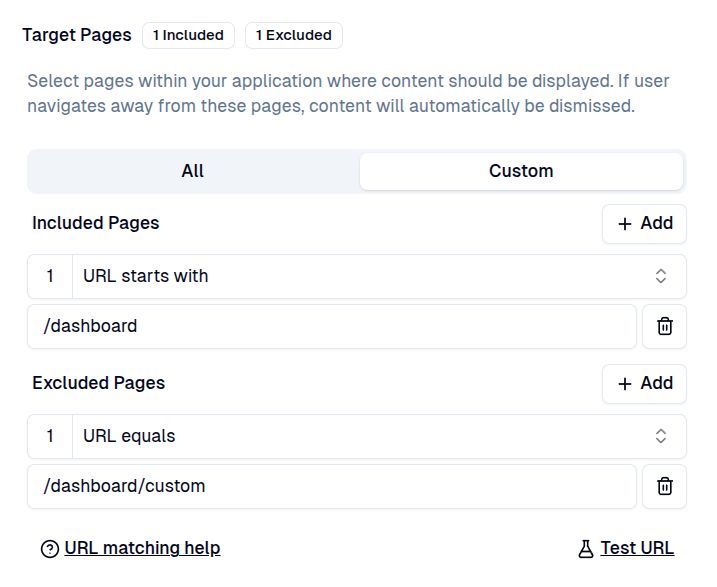The image size is (717, 587).
Task: Open the 'URL starts with' dropdown
Action: (379, 276)
